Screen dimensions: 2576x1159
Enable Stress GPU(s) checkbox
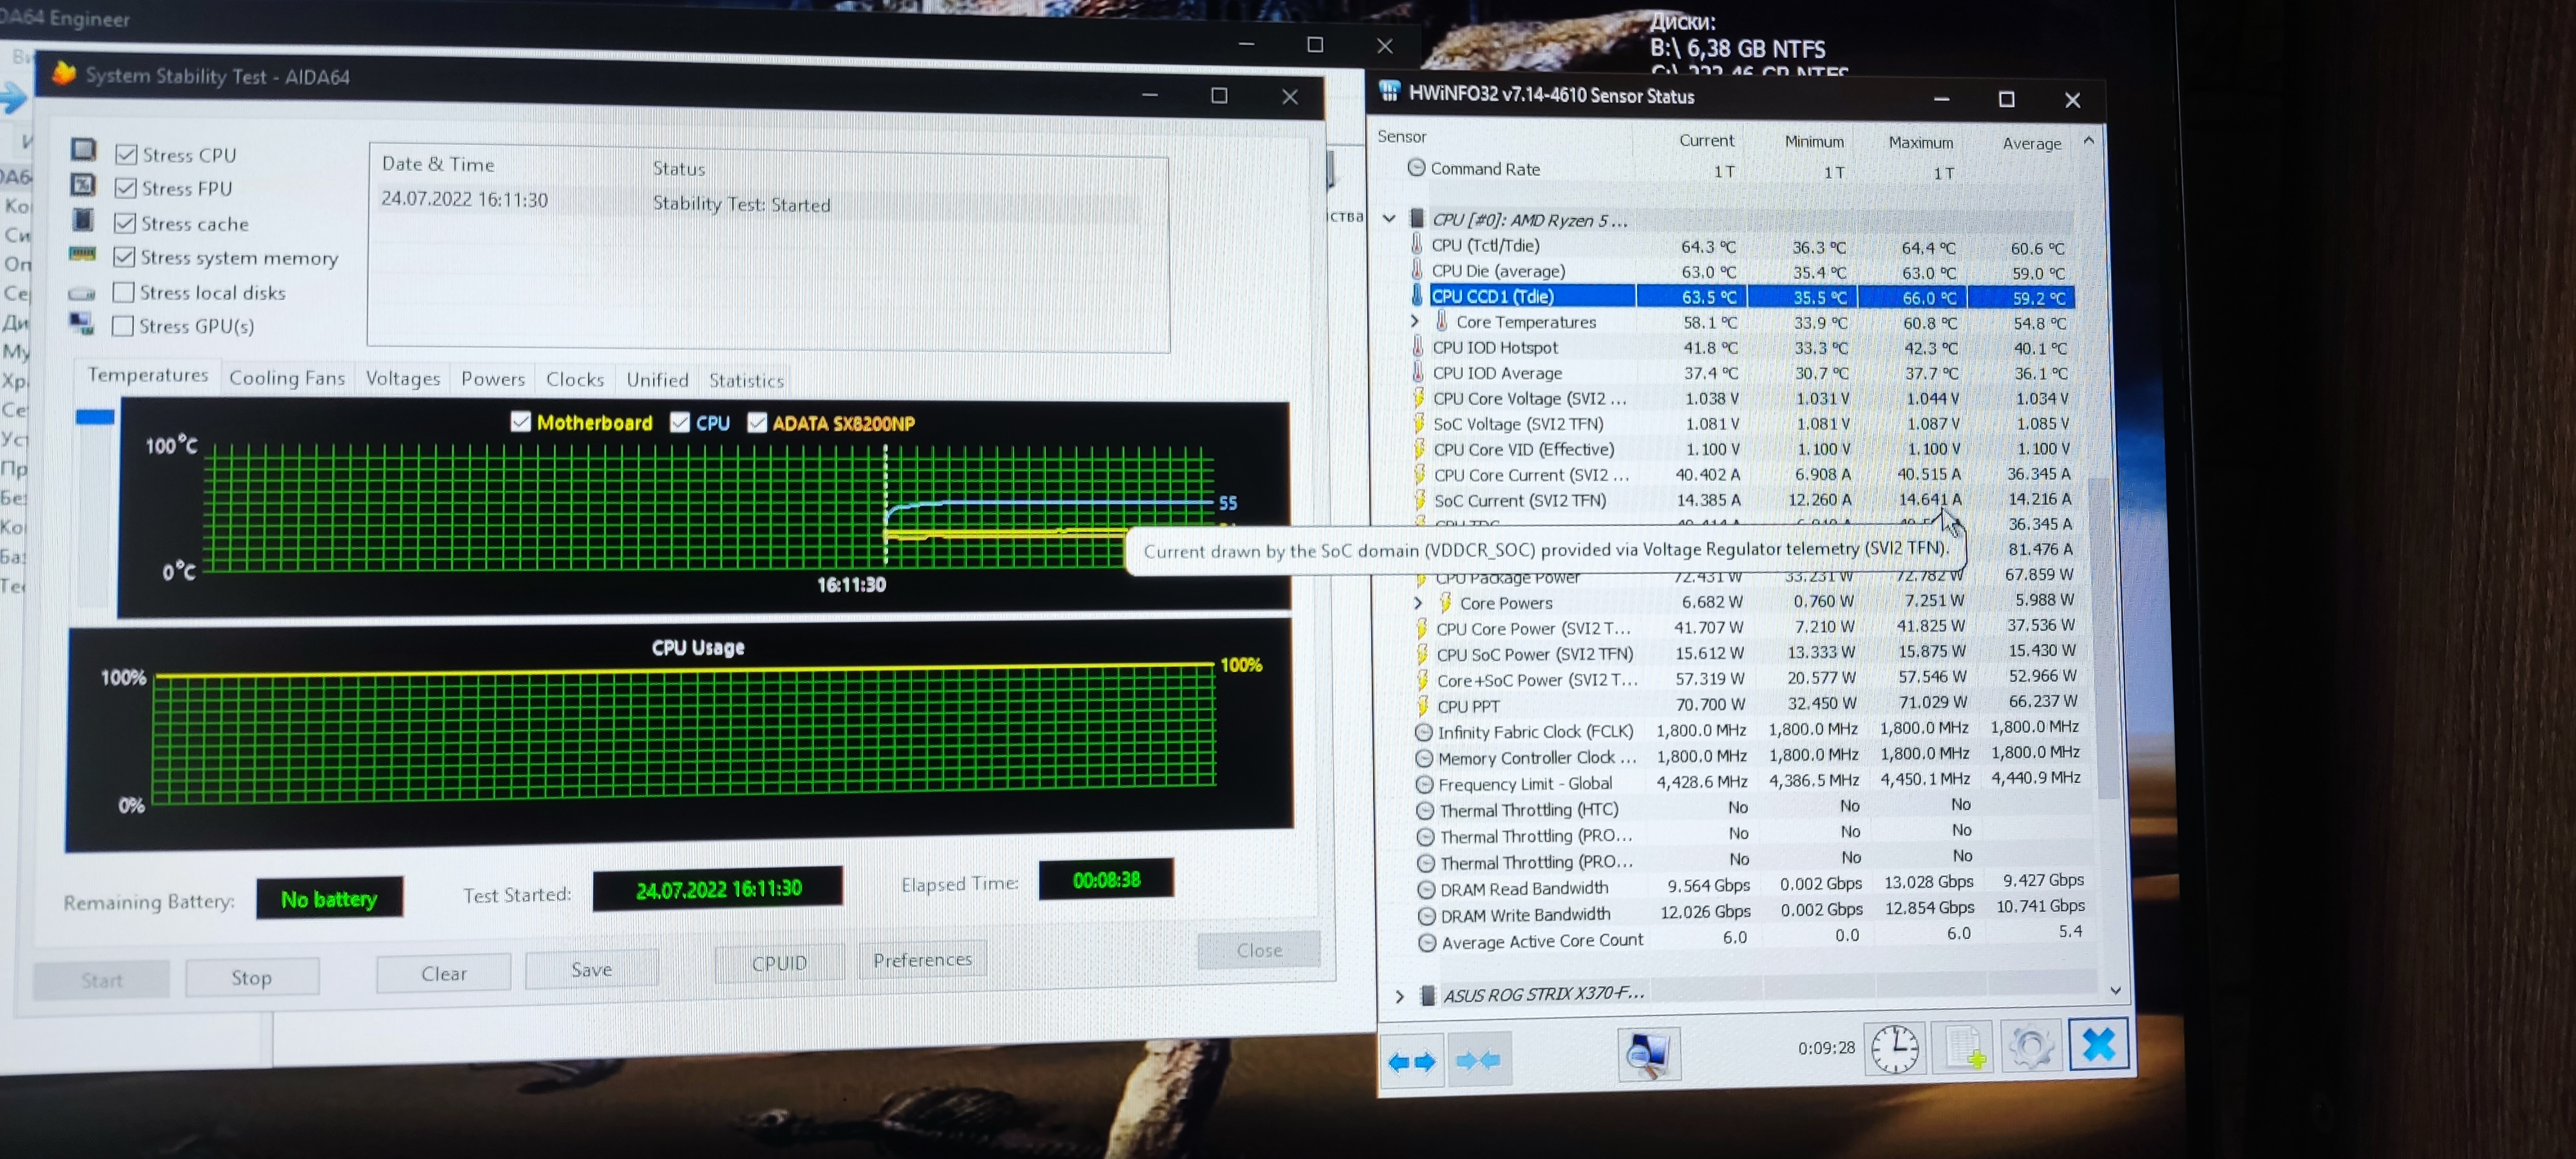pyautogui.click(x=124, y=326)
